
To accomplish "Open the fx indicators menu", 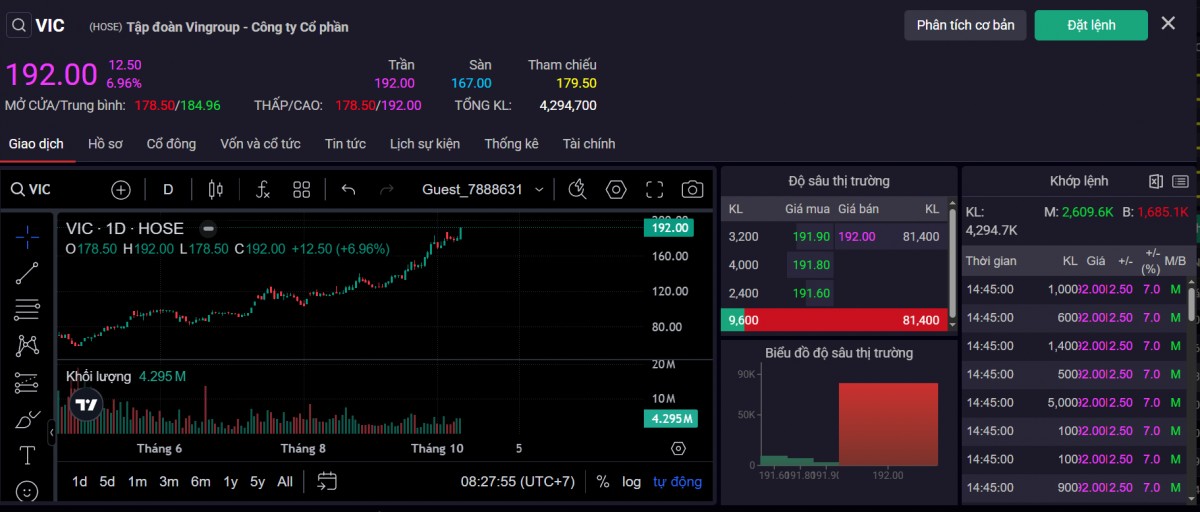I will (x=263, y=189).
